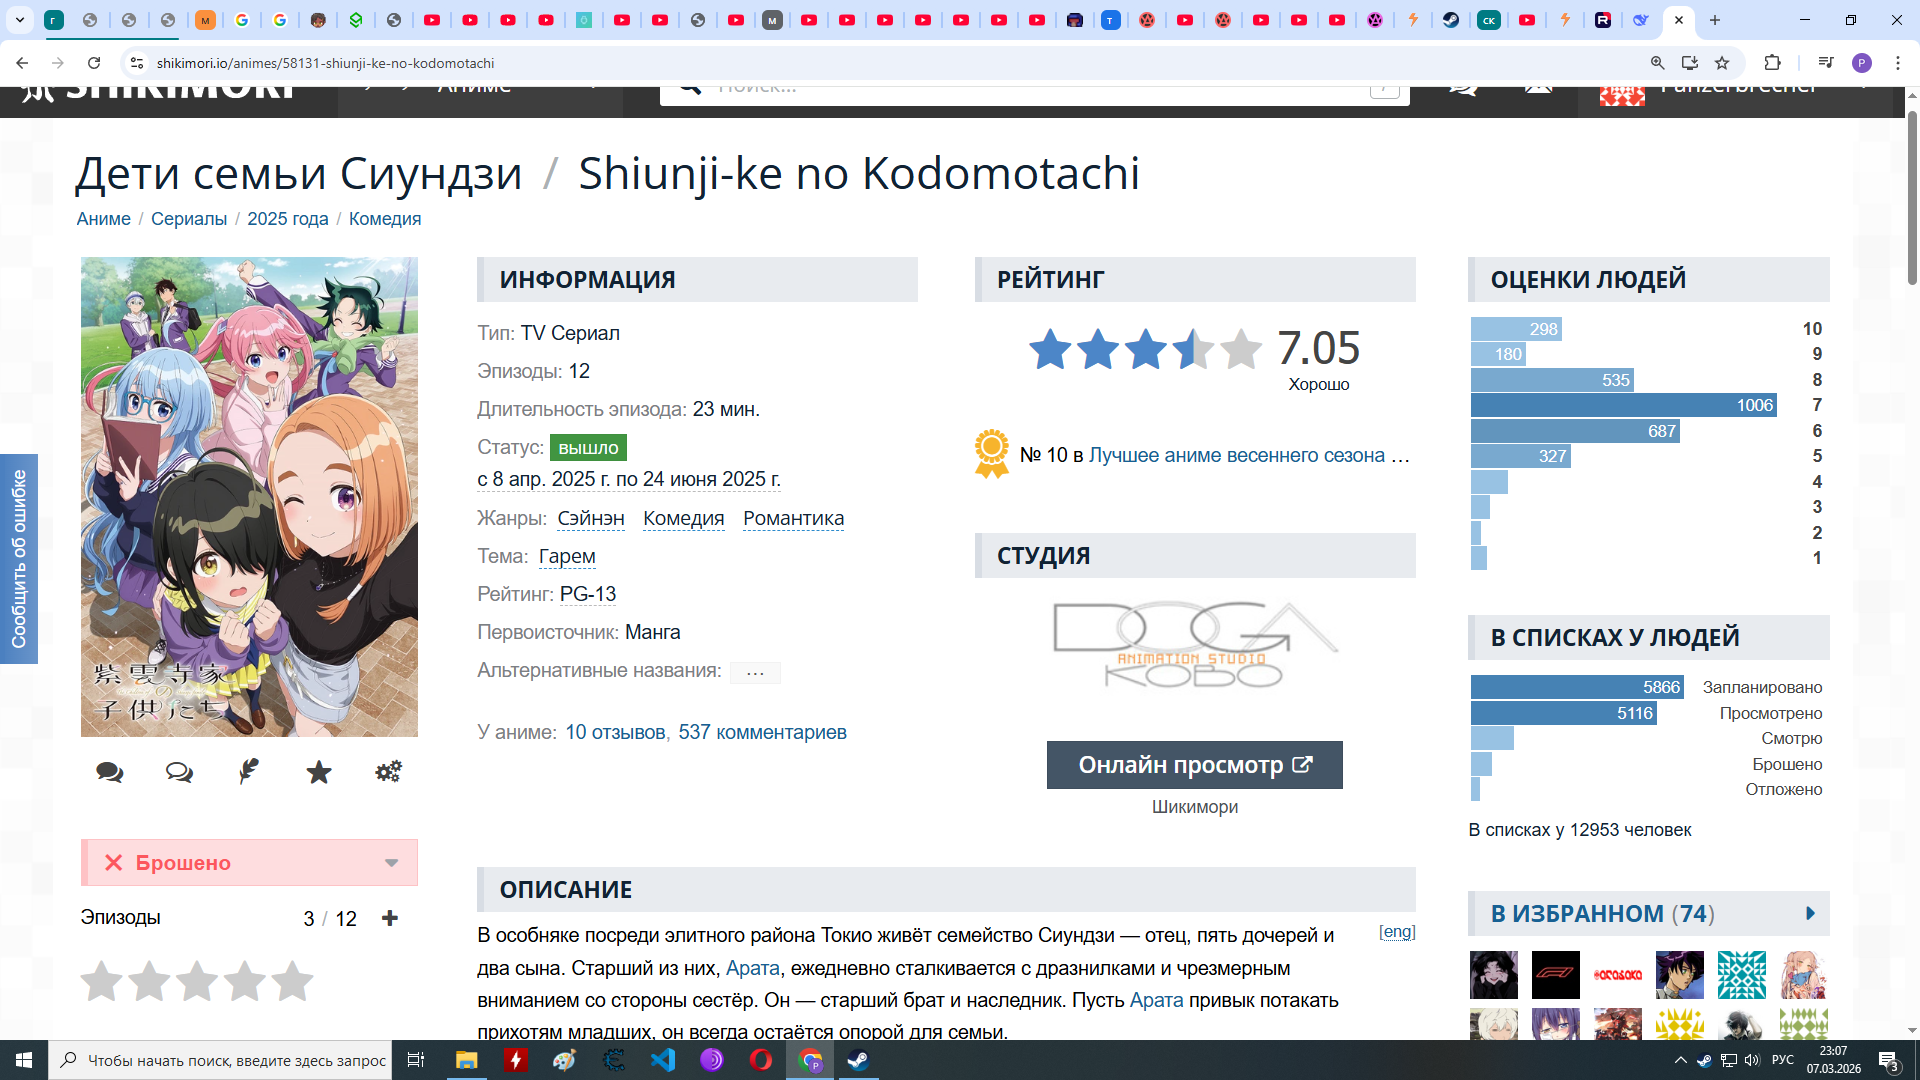
Task: Go back with the browser back arrow
Action: pyautogui.click(x=22, y=63)
